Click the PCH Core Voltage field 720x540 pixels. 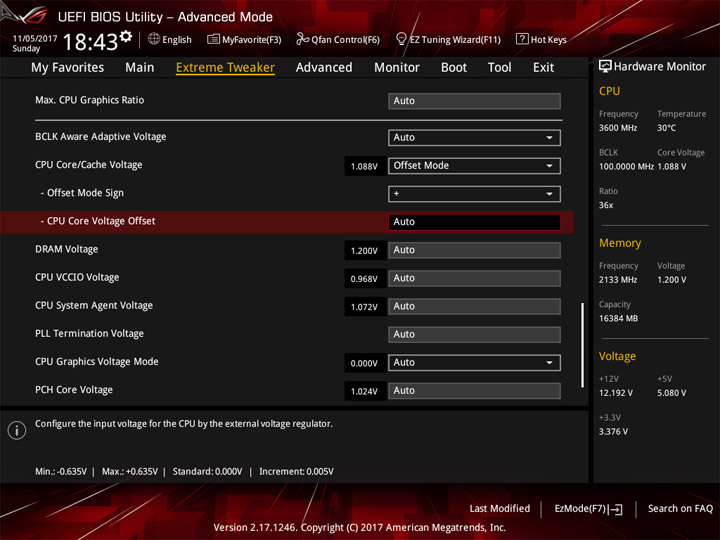point(474,390)
